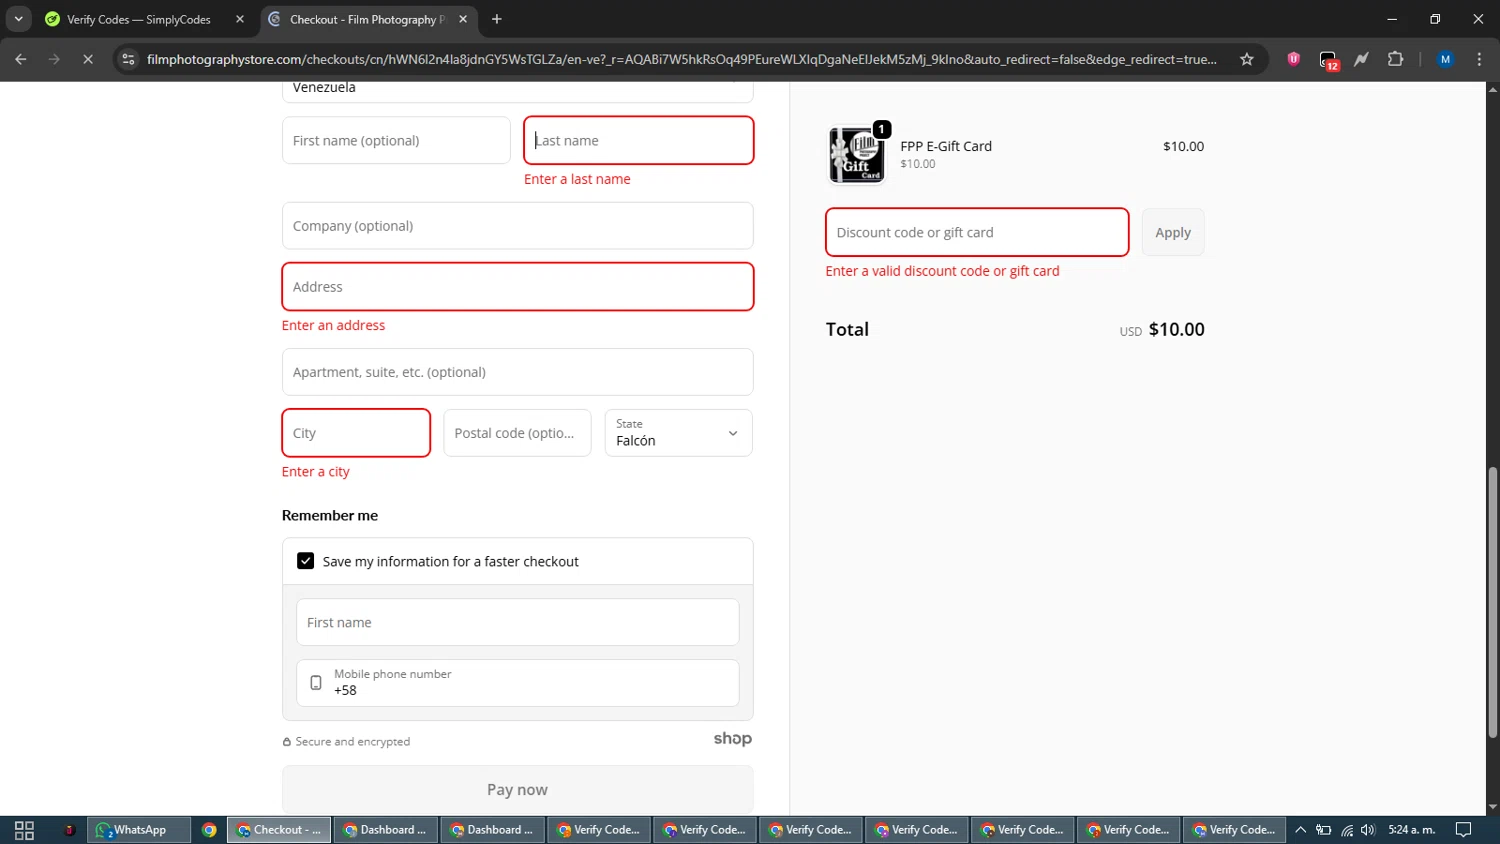Go forward one page
The image size is (1500, 844).
54,59
